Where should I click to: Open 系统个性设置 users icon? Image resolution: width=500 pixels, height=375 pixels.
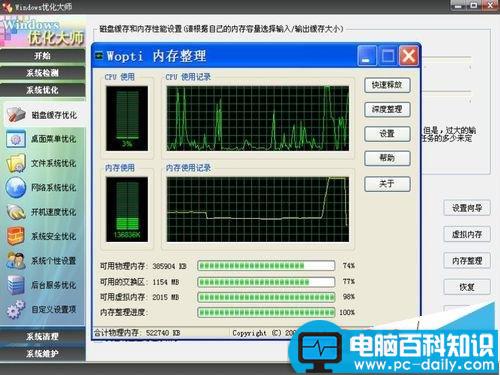click(16, 261)
